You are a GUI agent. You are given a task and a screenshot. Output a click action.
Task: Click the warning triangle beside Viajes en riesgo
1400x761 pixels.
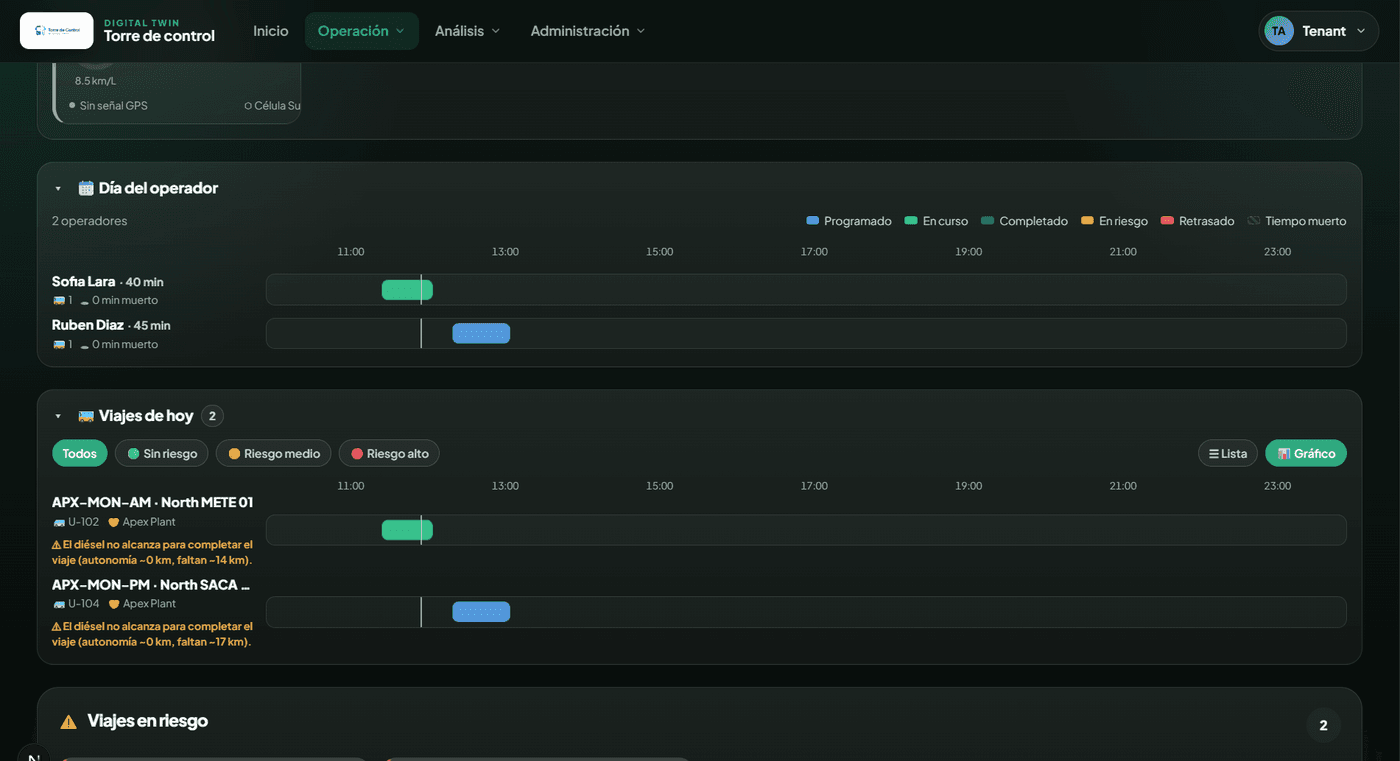(x=68, y=721)
